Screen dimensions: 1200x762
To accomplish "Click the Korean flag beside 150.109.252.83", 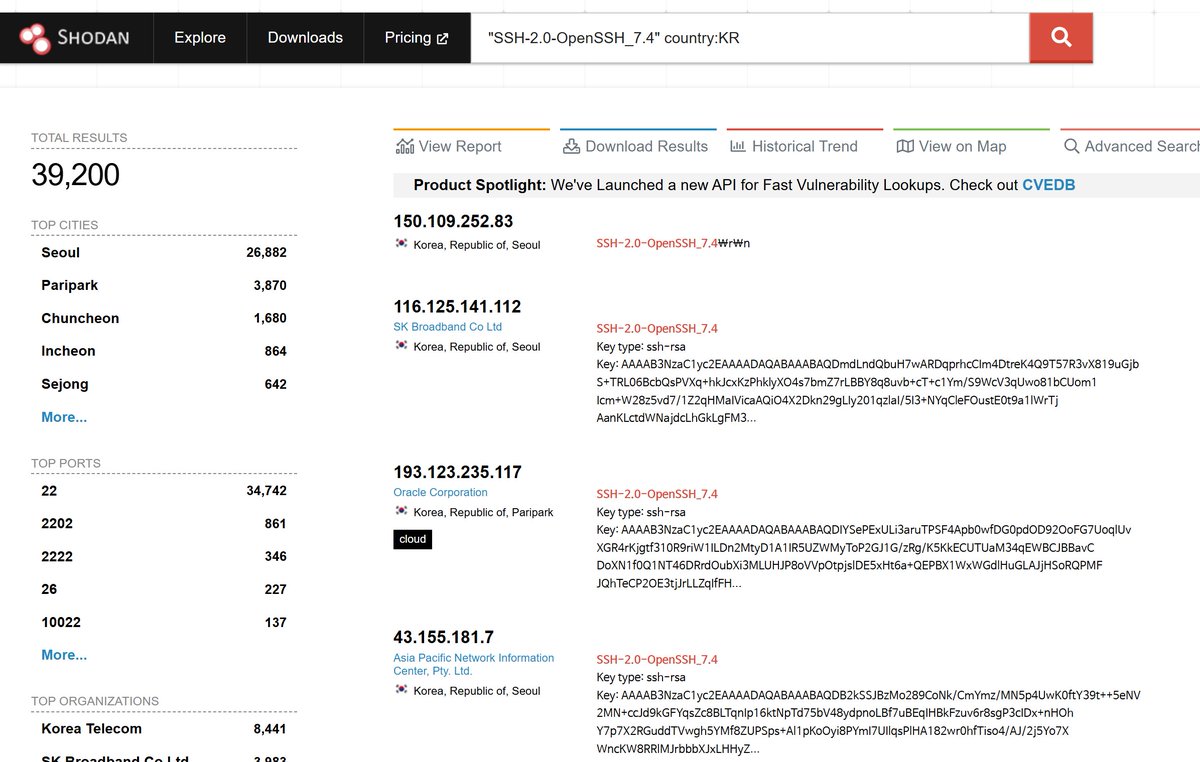I will (x=401, y=244).
